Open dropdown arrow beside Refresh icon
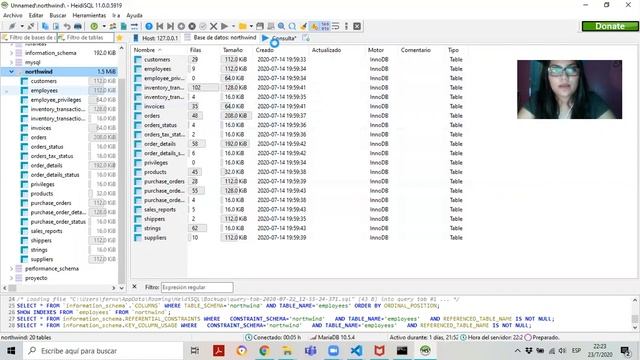The height and width of the screenshot is (360, 640). 104,26
